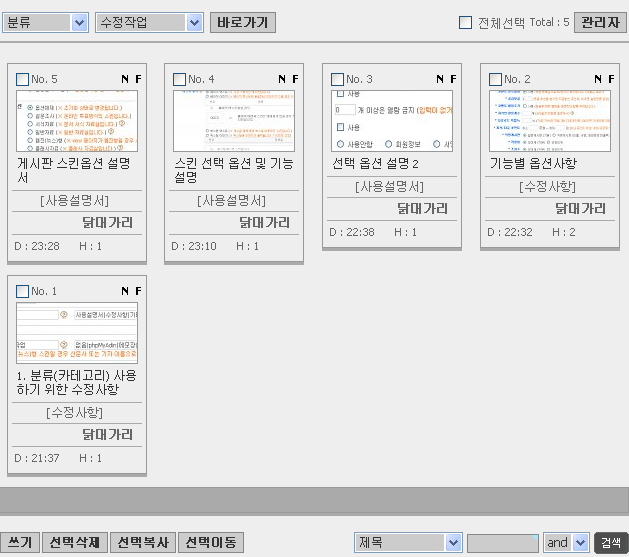This screenshot has height=557, width=629.
Task: Click the F icon on post No. 1
Action: (138, 291)
